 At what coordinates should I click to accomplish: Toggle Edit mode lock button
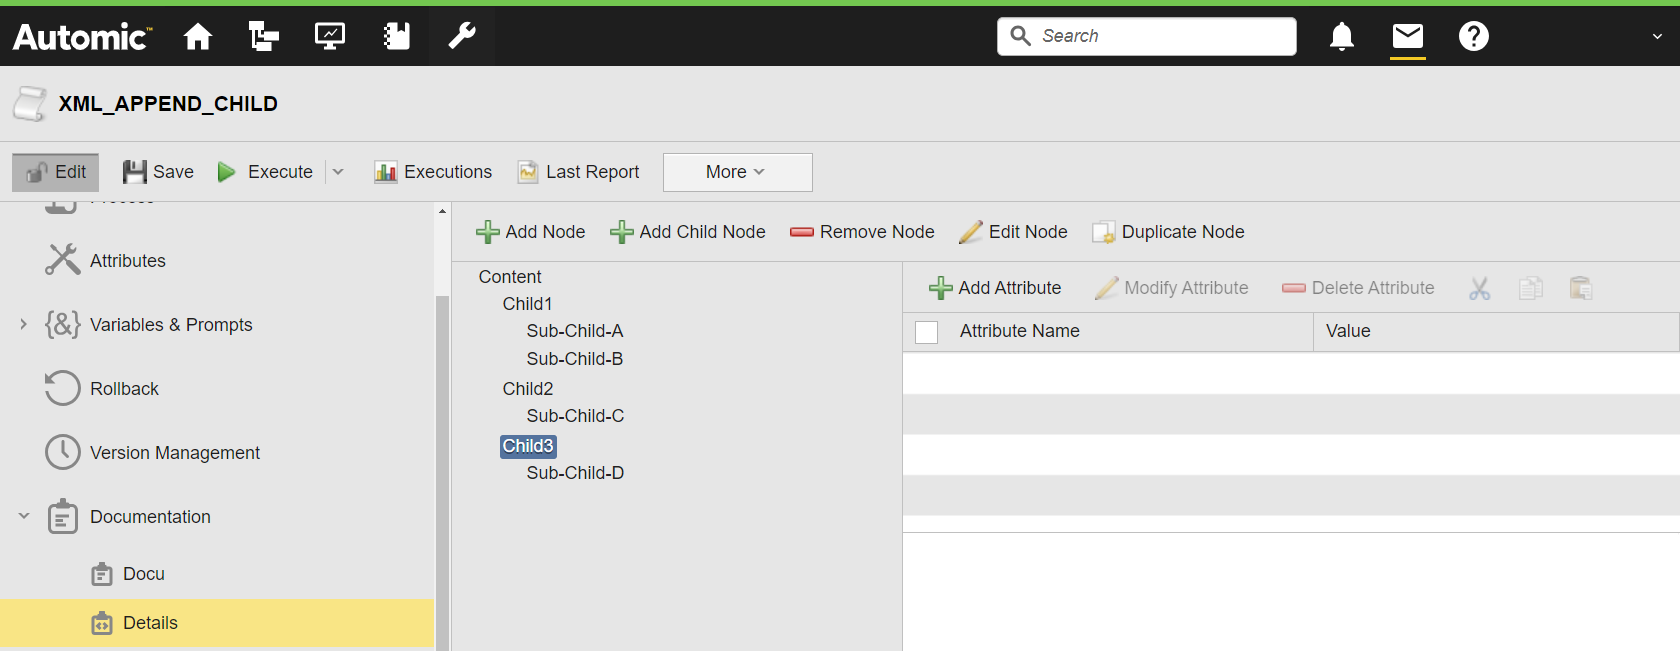56,172
